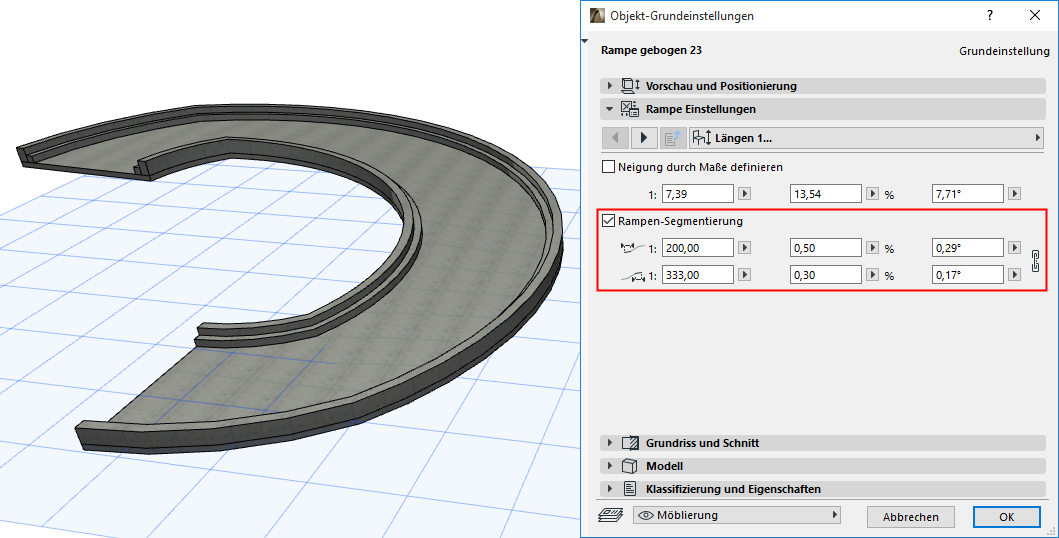Expand Klassifizierung und Eigenschaften panel
The image size is (1059, 538).
point(610,489)
